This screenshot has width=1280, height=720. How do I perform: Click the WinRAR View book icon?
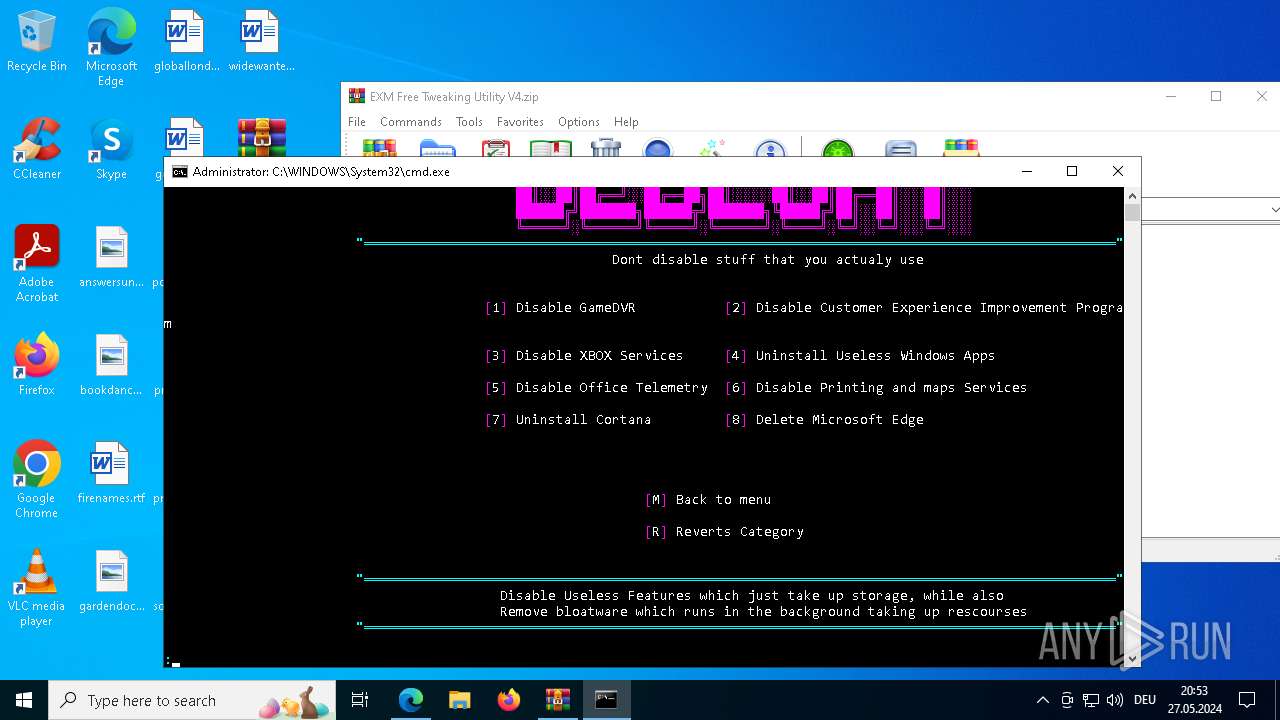(x=551, y=148)
